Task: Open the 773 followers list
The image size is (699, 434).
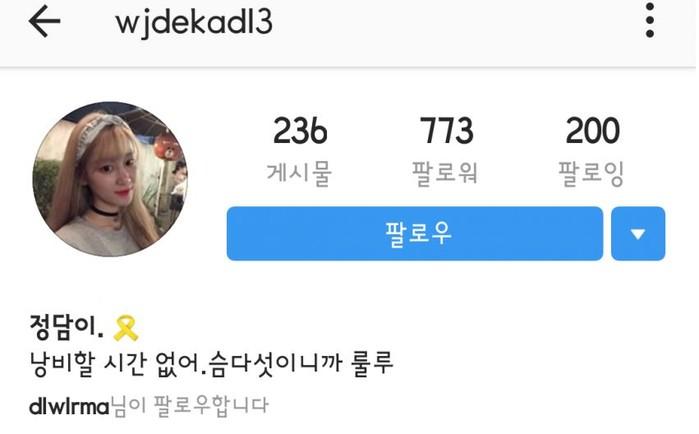Action: (x=446, y=150)
